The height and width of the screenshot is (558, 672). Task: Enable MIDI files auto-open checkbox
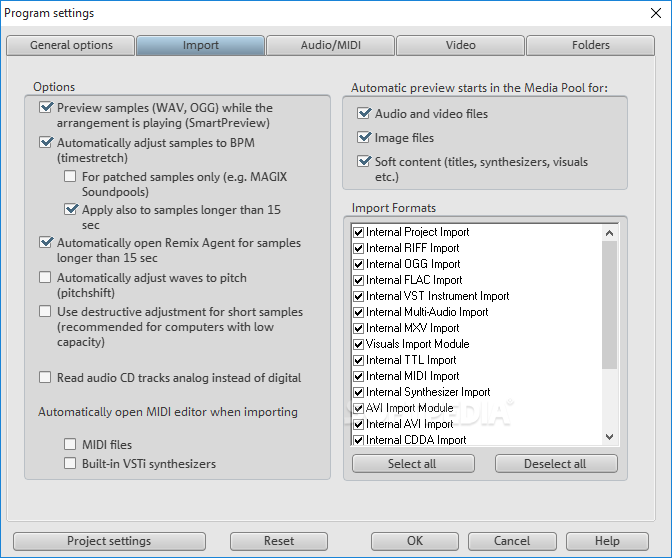pos(70,444)
